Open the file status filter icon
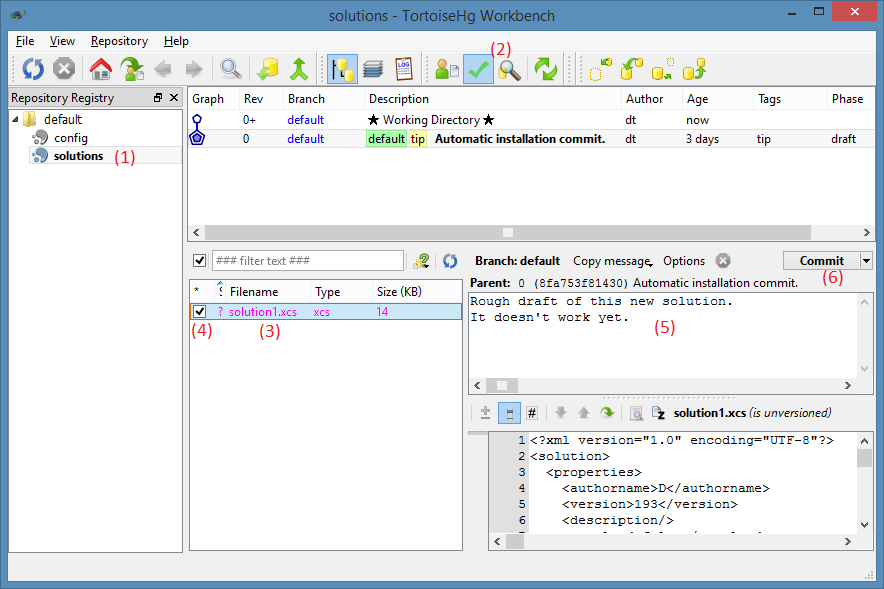Viewport: 884px width, 589px height. [422, 260]
